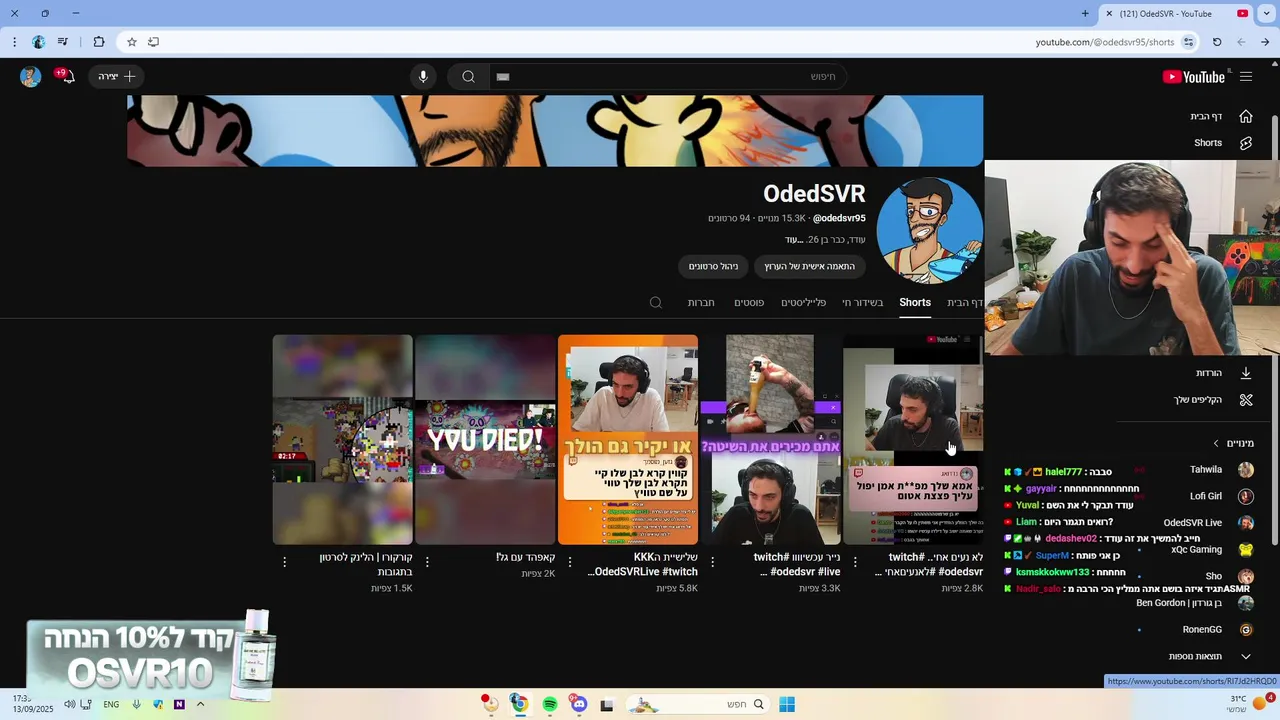The width and height of the screenshot is (1280, 720).
Task: Expand the subscriptions section chevron (מינויים)
Action: [x=1216, y=443]
